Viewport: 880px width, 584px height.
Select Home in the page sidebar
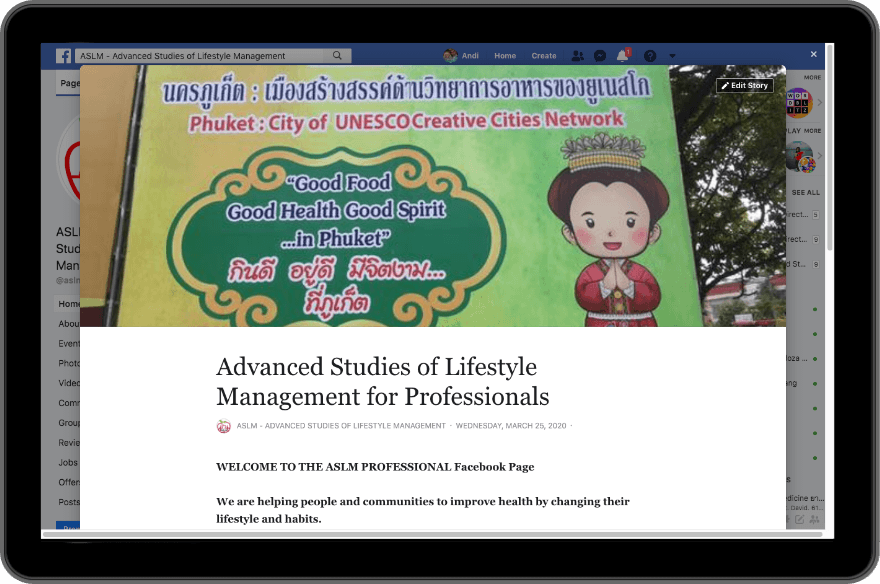click(68, 304)
